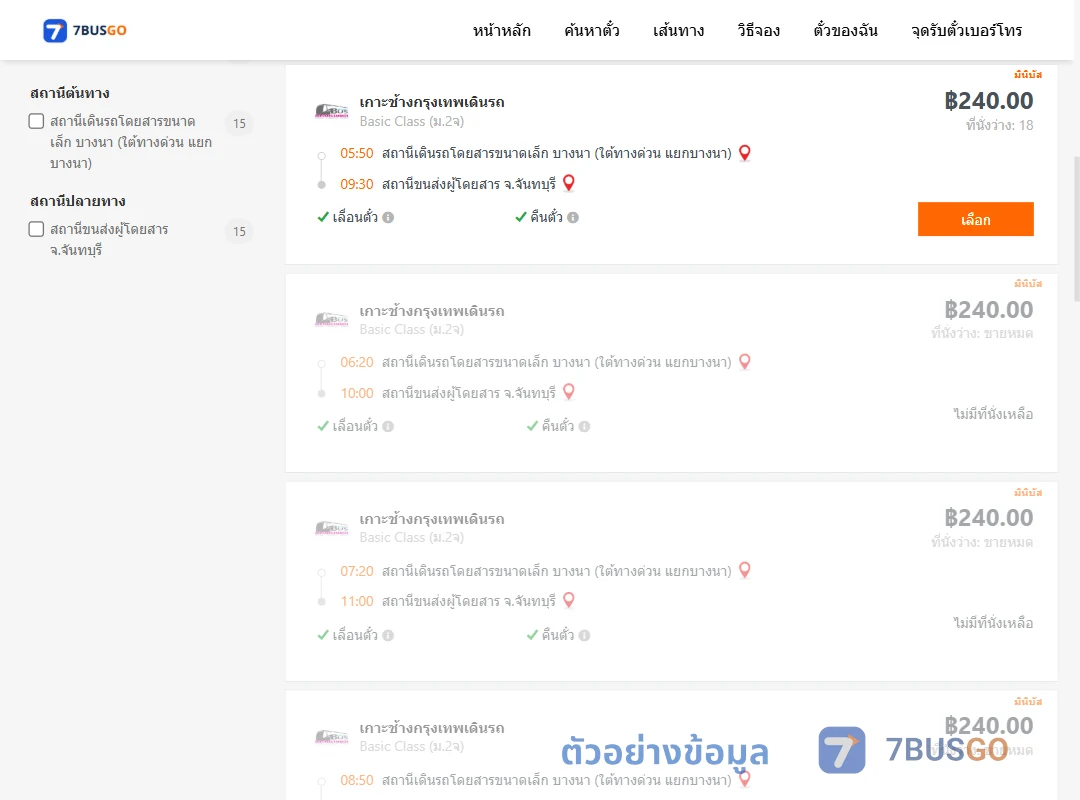Click operator bus logo on 07:20 trip
The image size is (1080, 800).
pyautogui.click(x=332, y=528)
